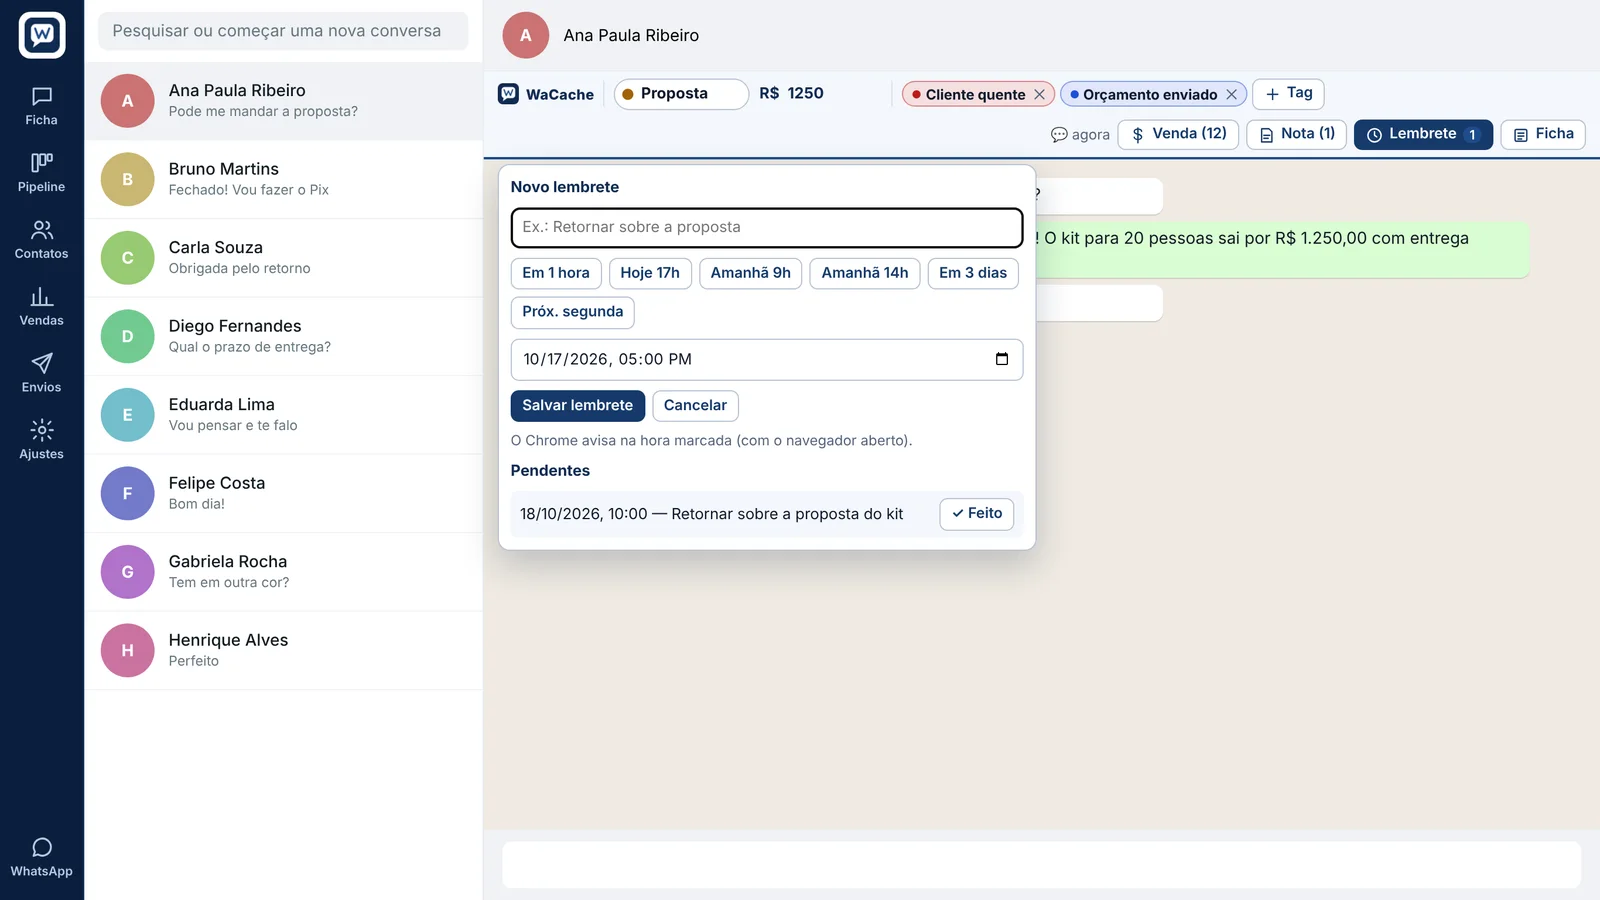Open the Envios section
This screenshot has height=900, width=1600.
coord(41,374)
